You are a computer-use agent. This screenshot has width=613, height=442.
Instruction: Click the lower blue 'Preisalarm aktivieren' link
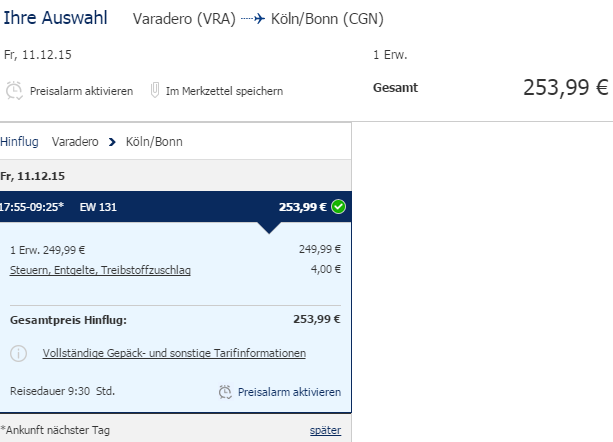[289, 392]
